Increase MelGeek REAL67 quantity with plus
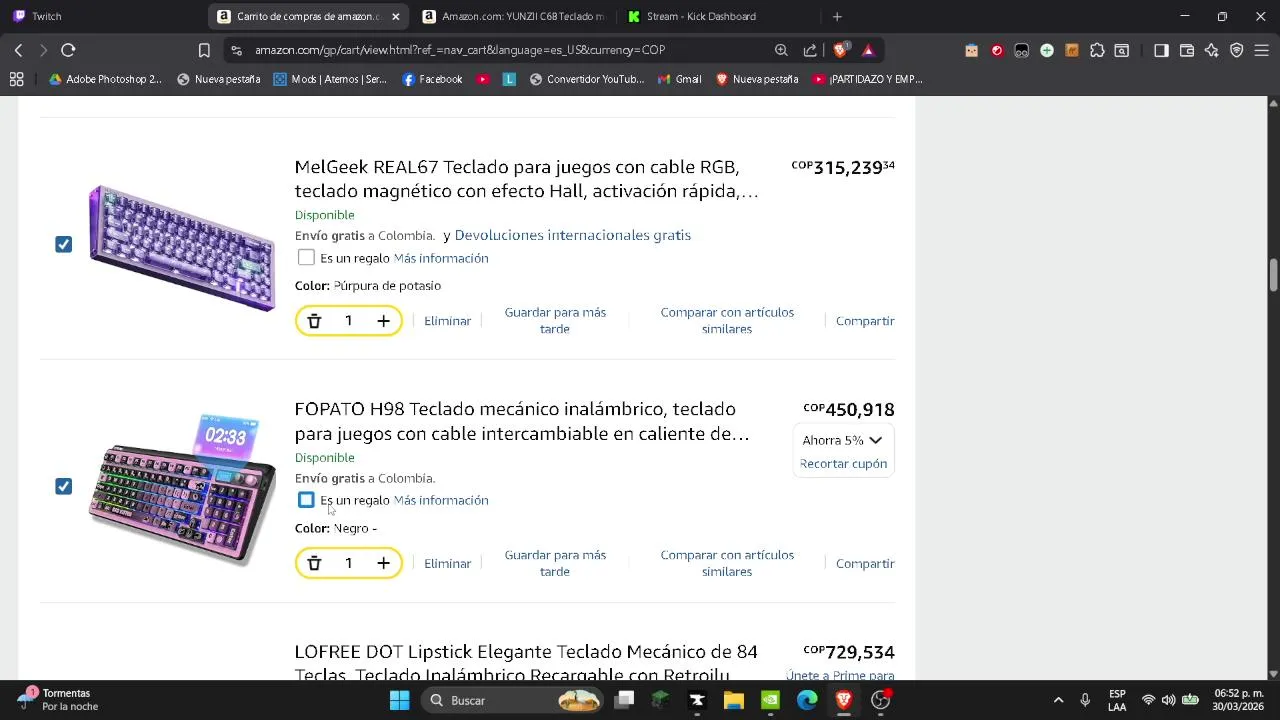The width and height of the screenshot is (1280, 720). (383, 321)
